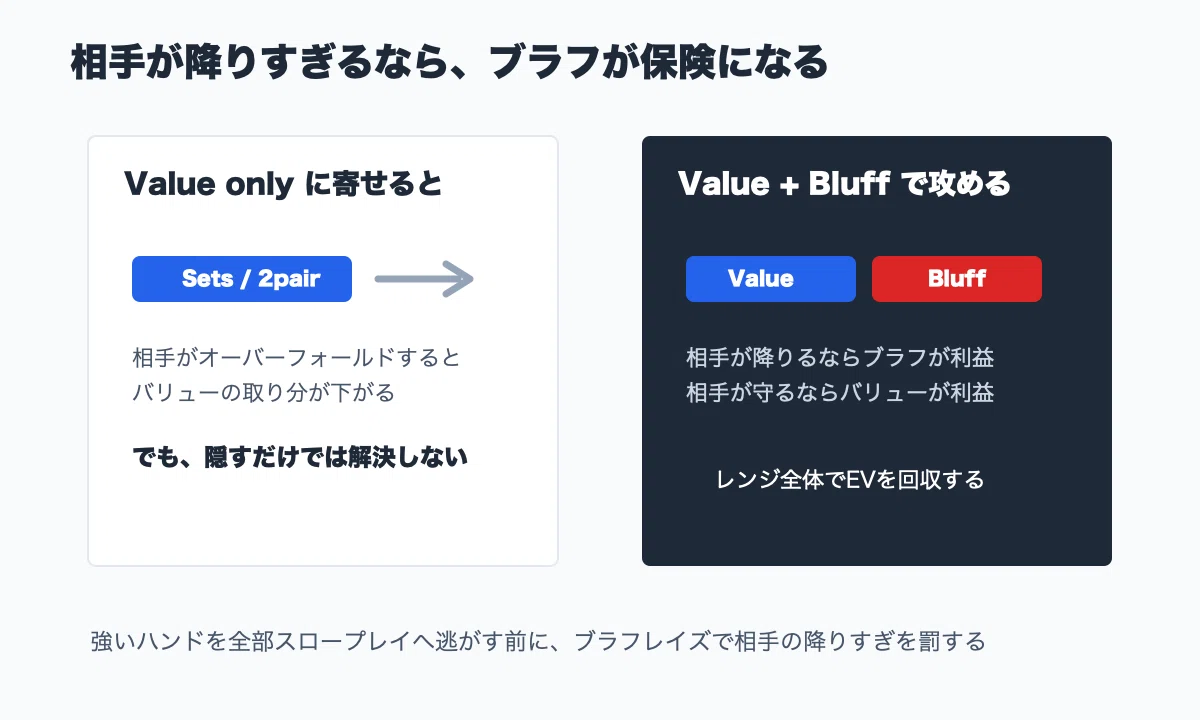This screenshot has height=720, width=1200.
Task: Click the gray right-pointing arrow icon
Action: tap(423, 279)
